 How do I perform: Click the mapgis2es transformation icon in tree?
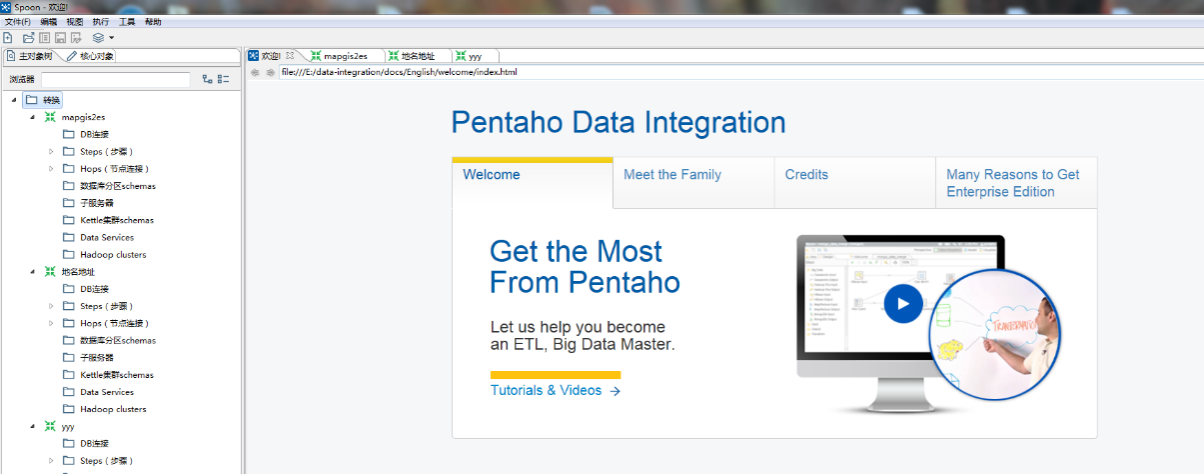coord(50,117)
